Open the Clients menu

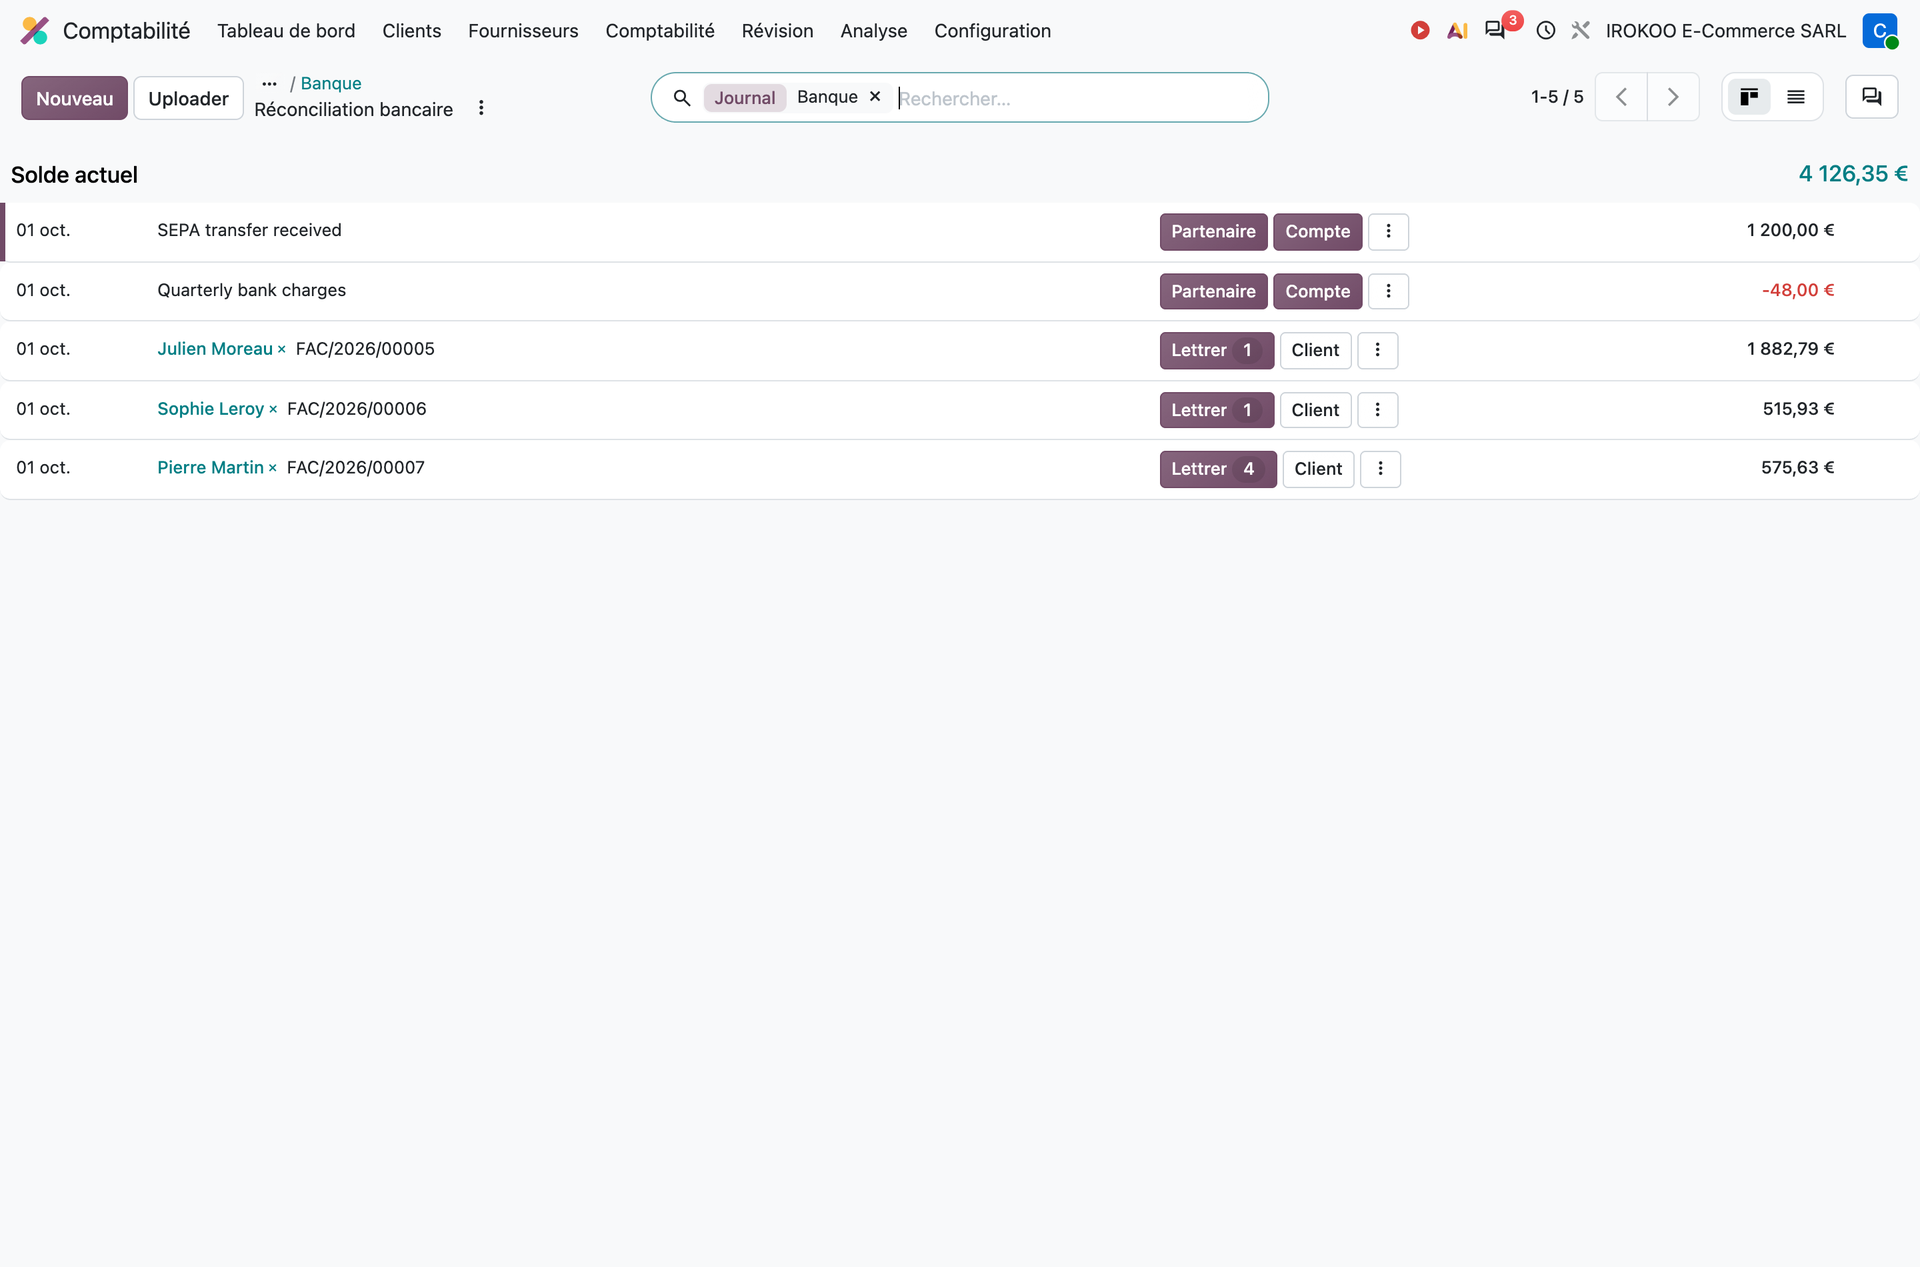tap(411, 31)
